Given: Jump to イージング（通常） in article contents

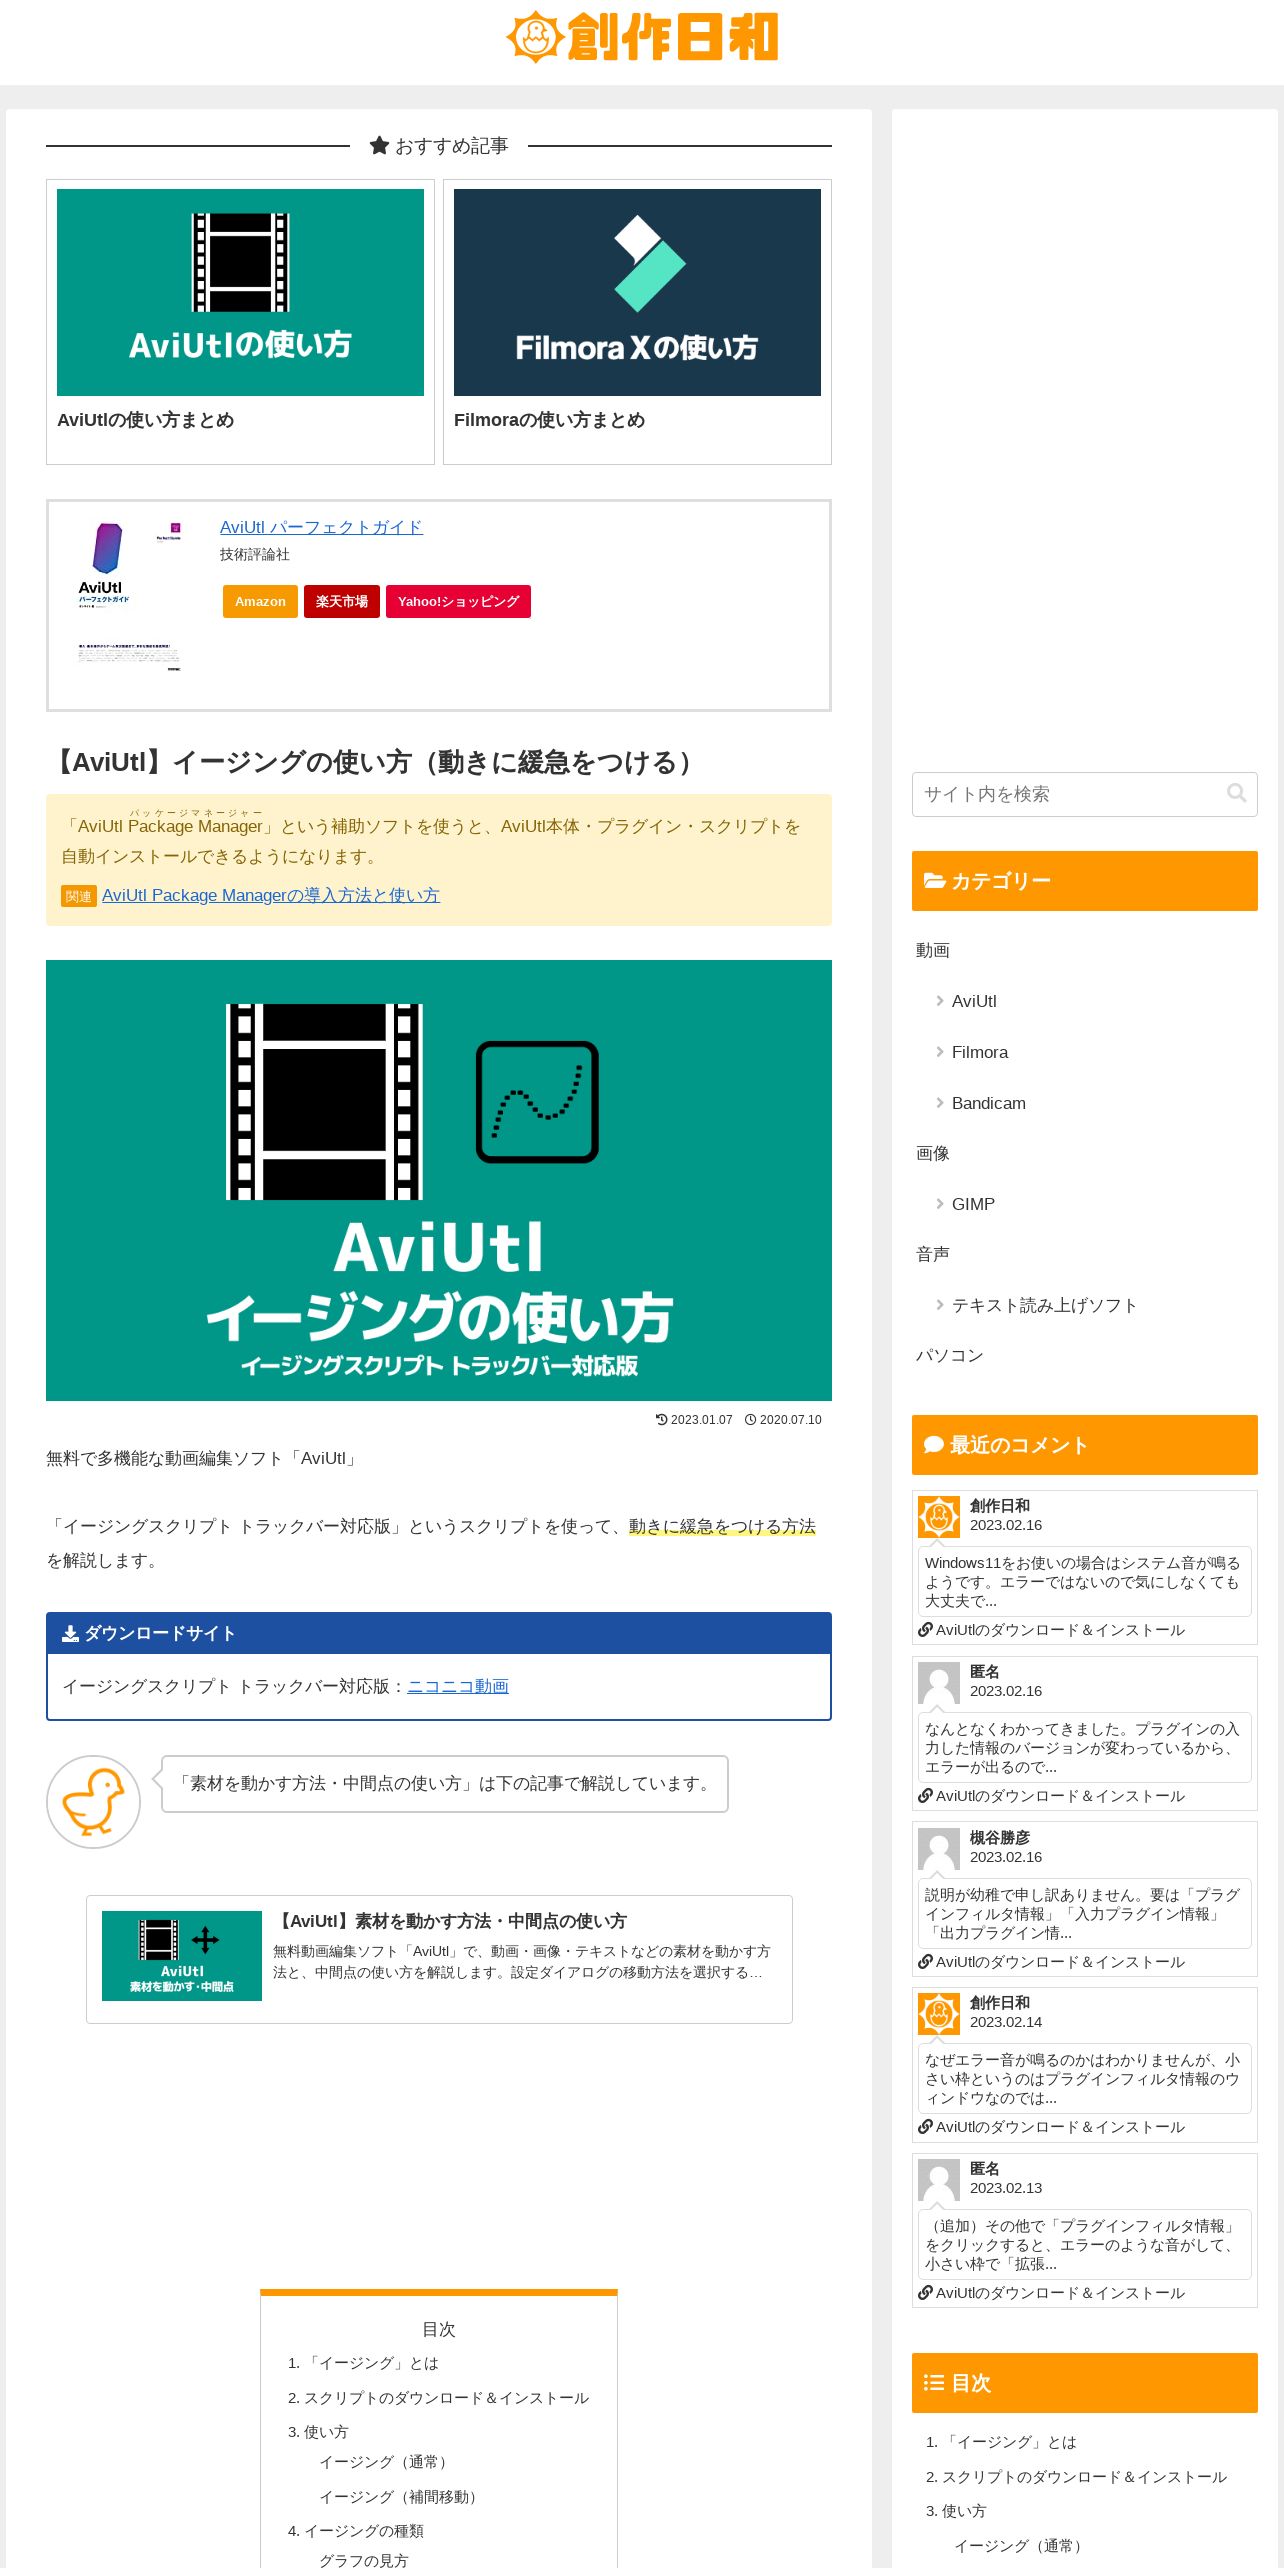Looking at the screenshot, I should (386, 2462).
